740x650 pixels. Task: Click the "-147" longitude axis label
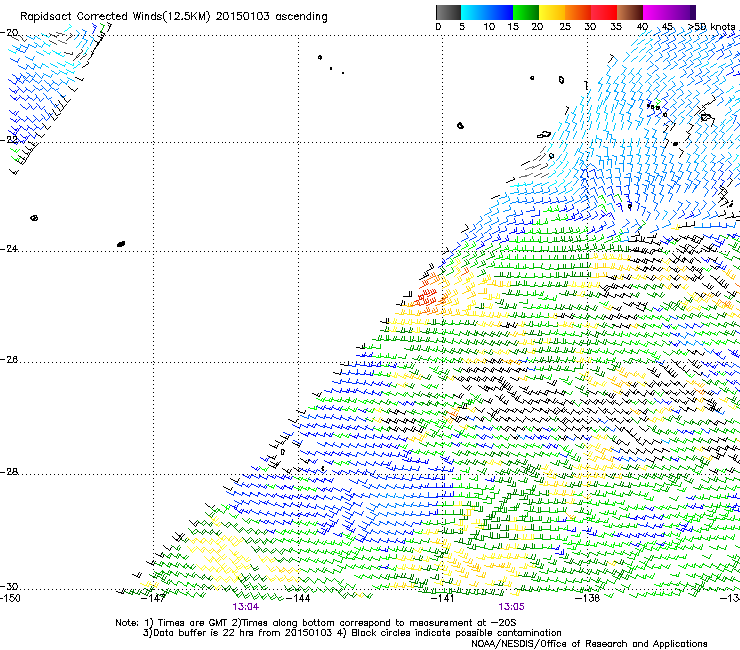(x=154, y=598)
